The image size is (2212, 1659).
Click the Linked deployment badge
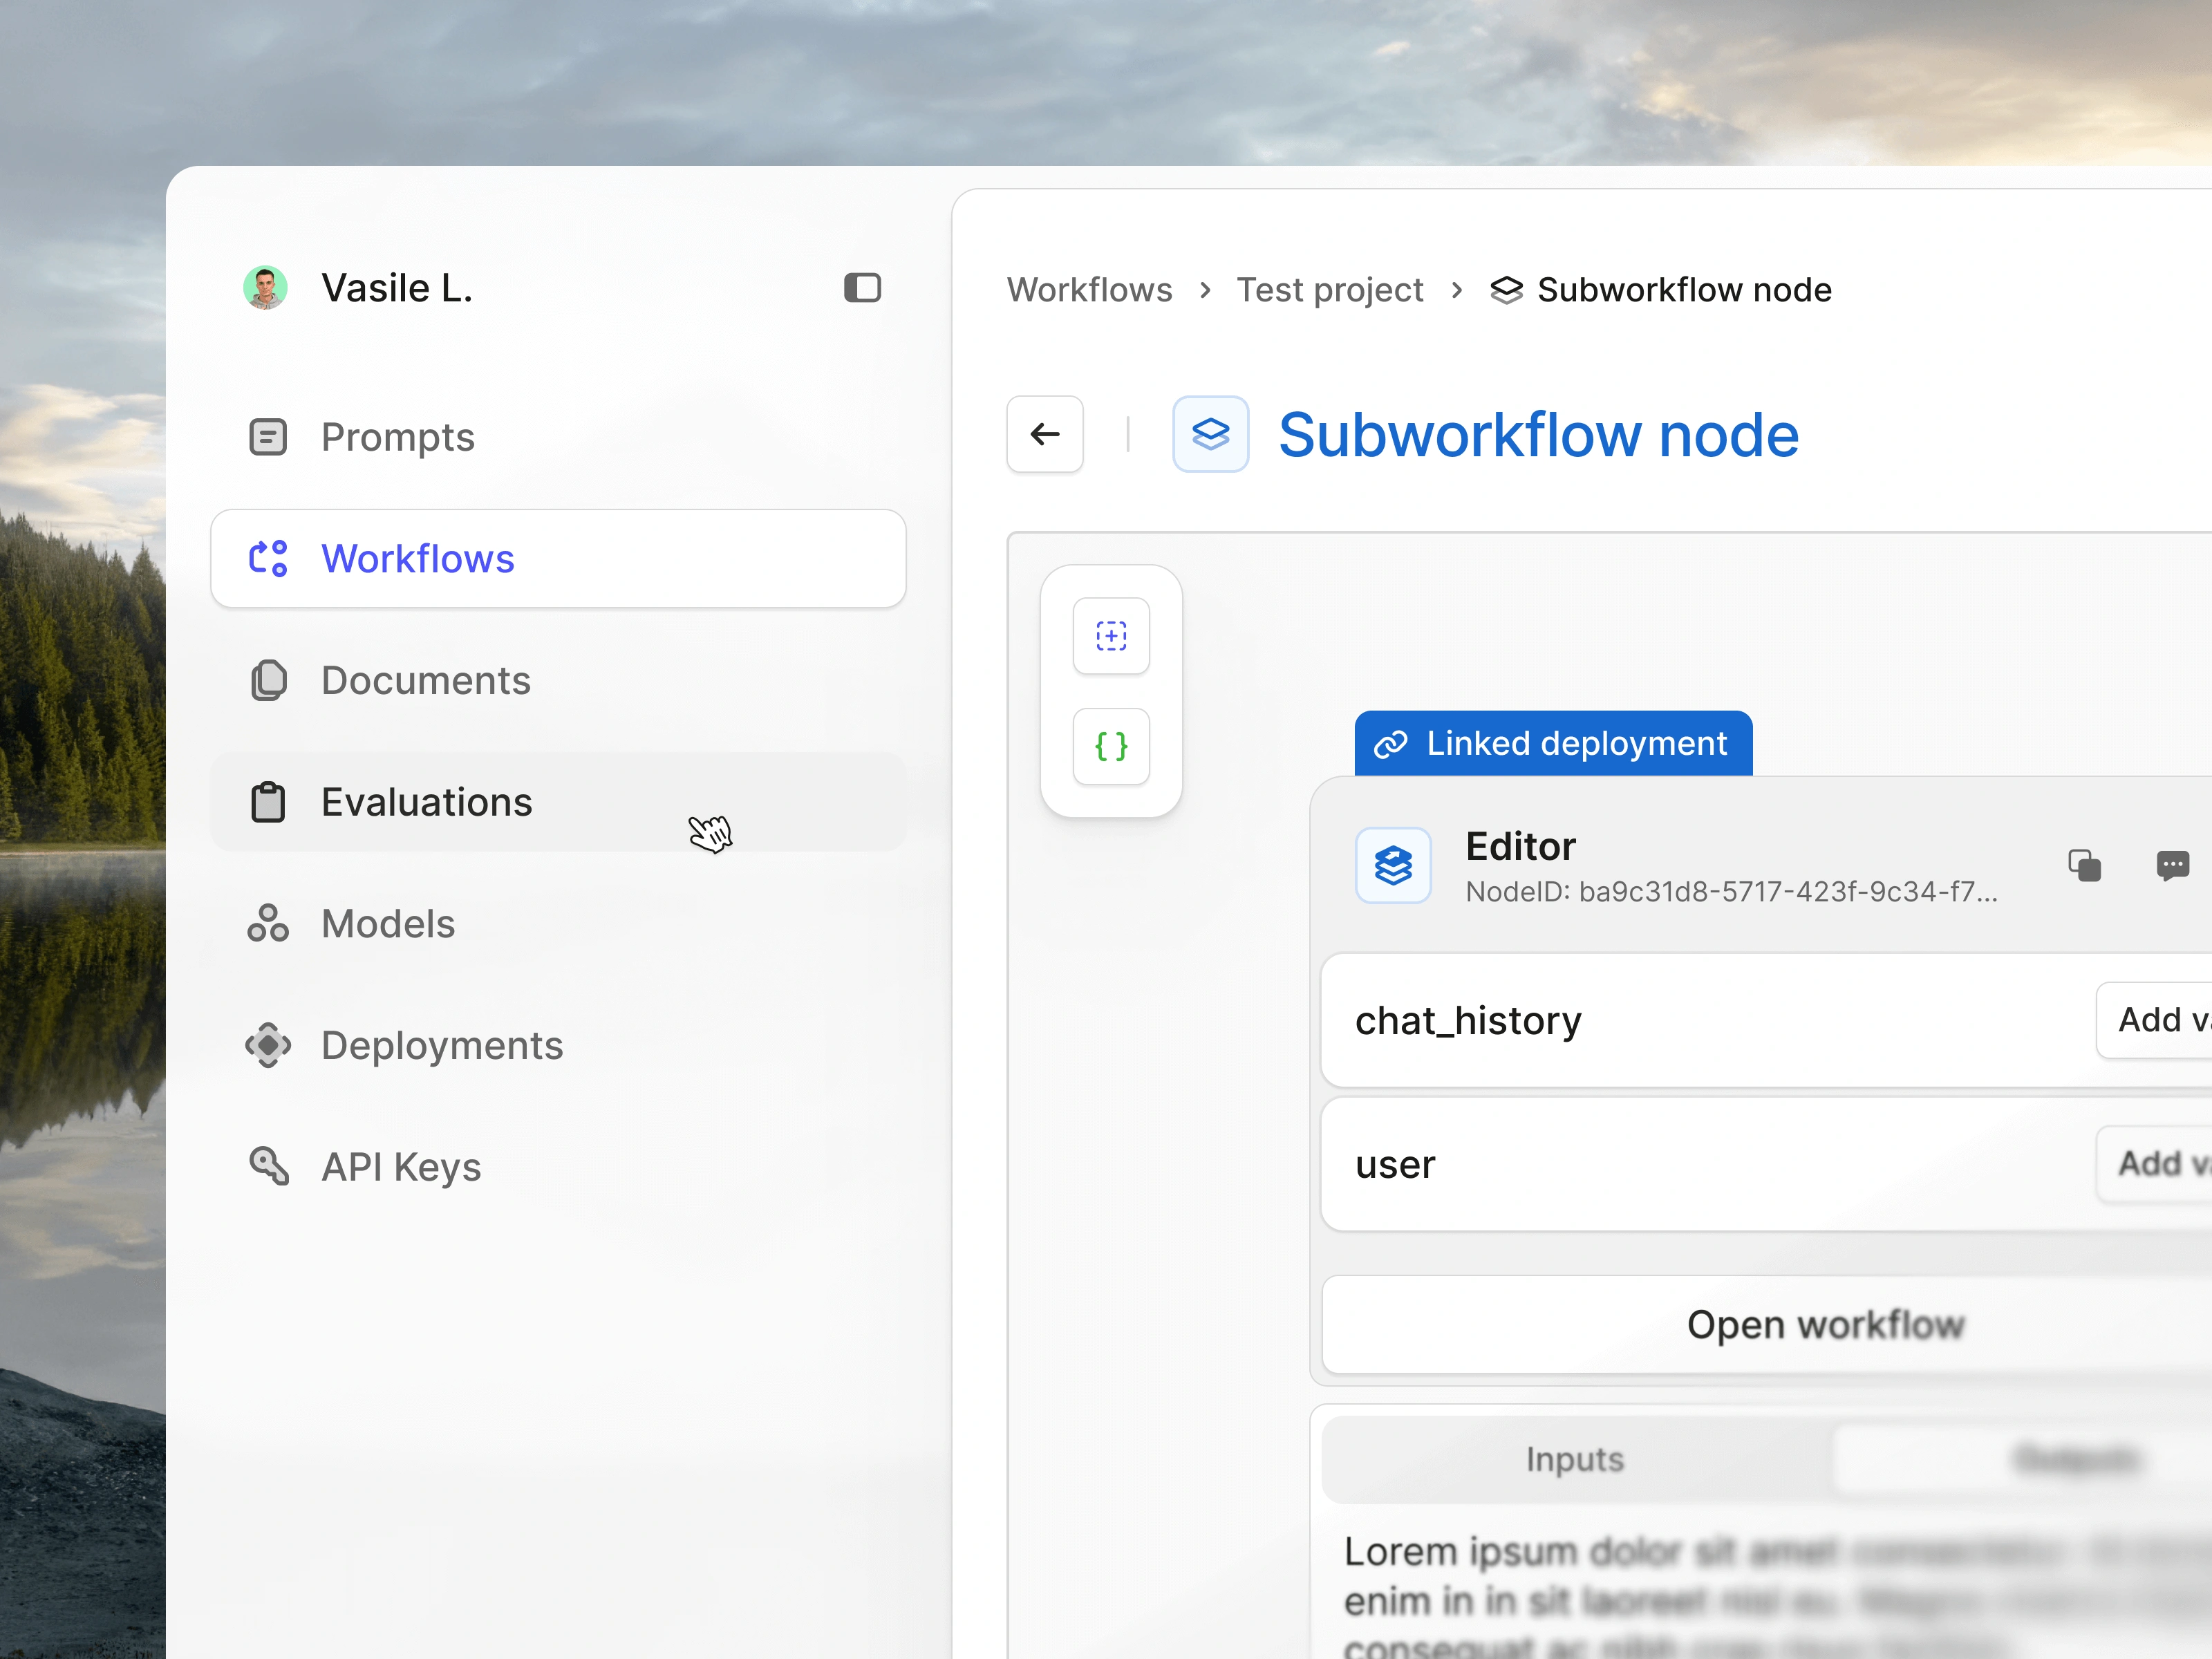tap(1553, 743)
